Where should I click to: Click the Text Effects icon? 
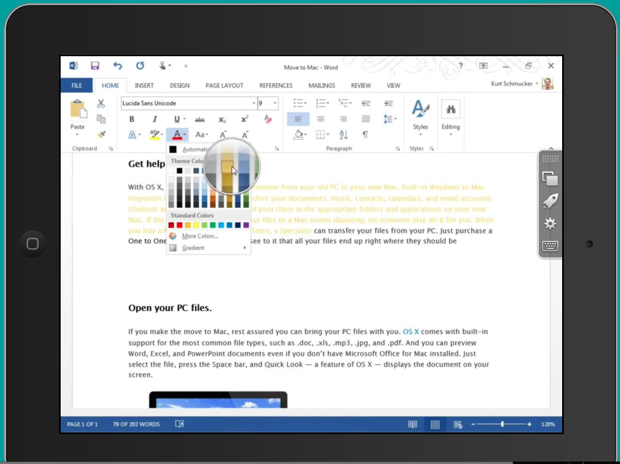(132, 135)
